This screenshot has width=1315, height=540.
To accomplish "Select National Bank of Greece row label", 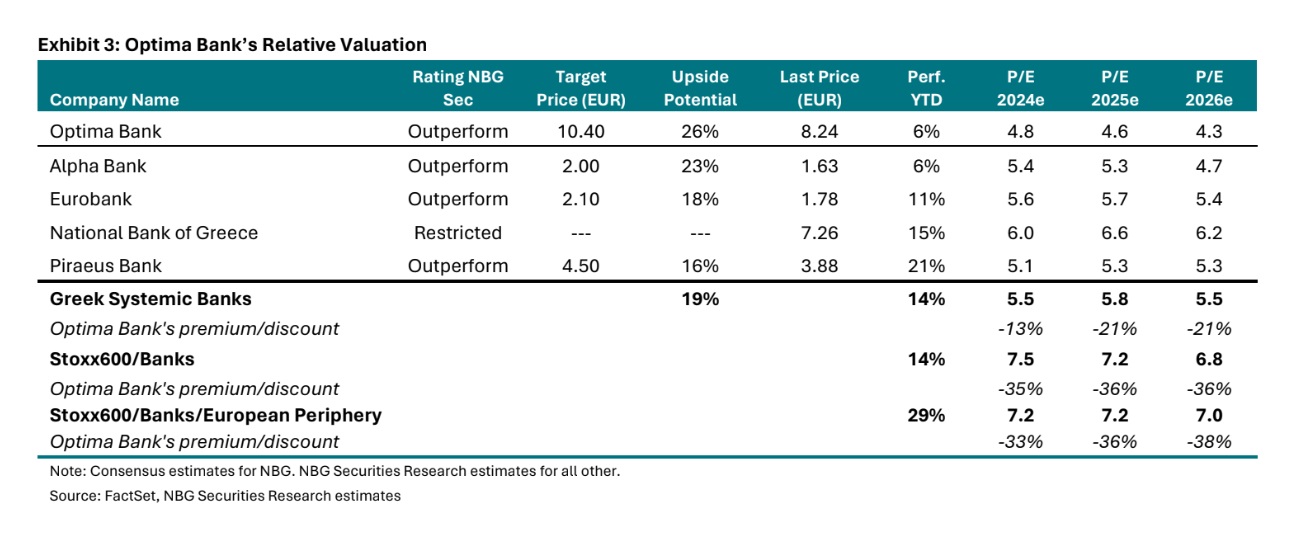I will click(154, 233).
